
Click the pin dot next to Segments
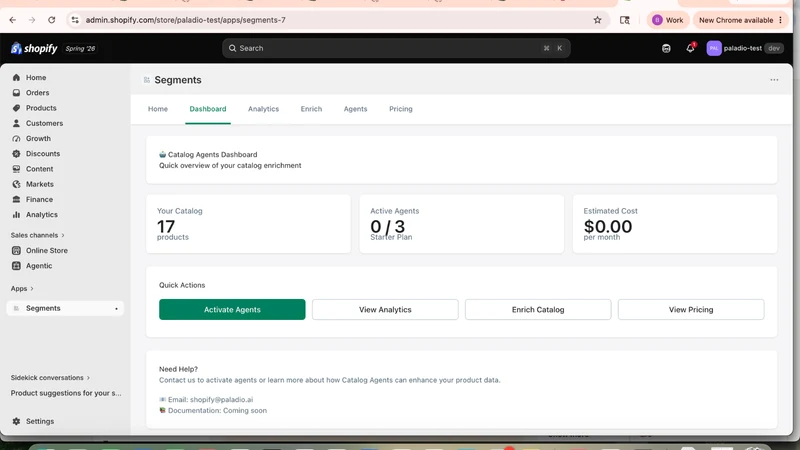coord(116,309)
